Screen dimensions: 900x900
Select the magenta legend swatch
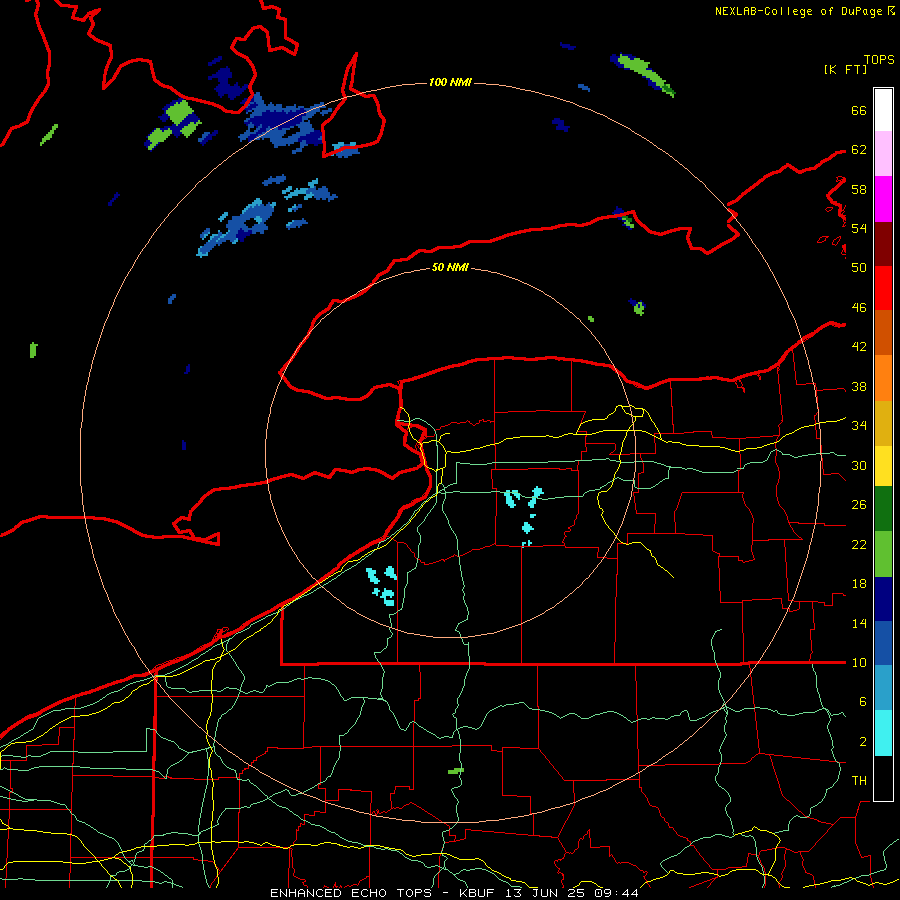point(883,199)
